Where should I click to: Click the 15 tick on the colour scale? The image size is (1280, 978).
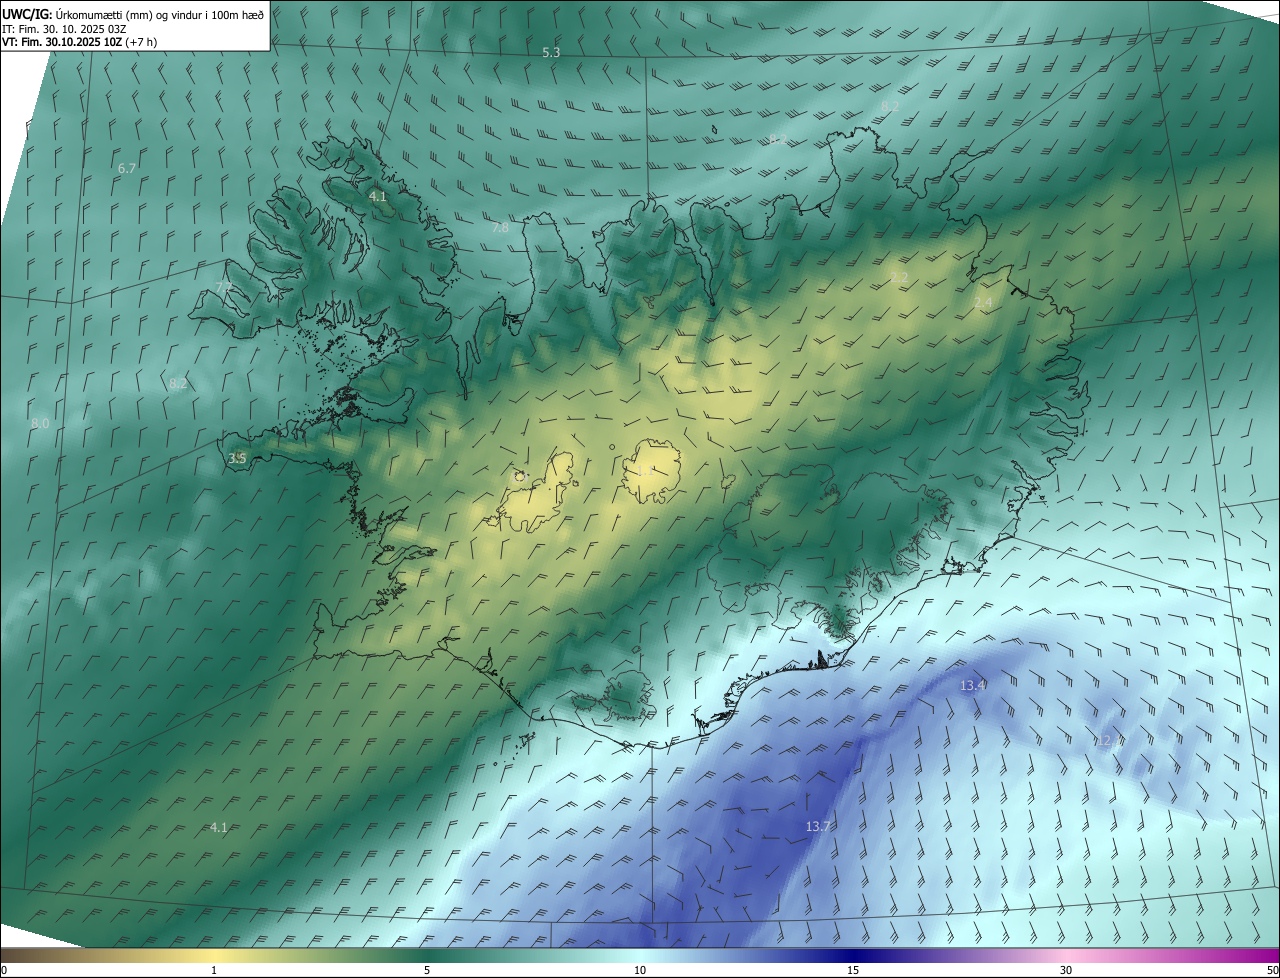tap(853, 970)
